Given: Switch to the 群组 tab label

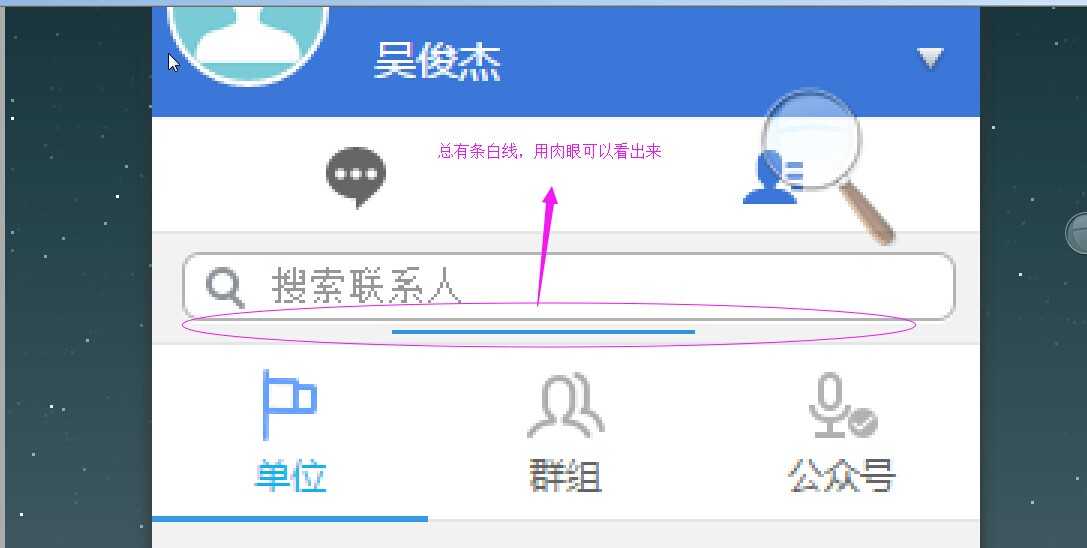Looking at the screenshot, I should coord(566,476).
